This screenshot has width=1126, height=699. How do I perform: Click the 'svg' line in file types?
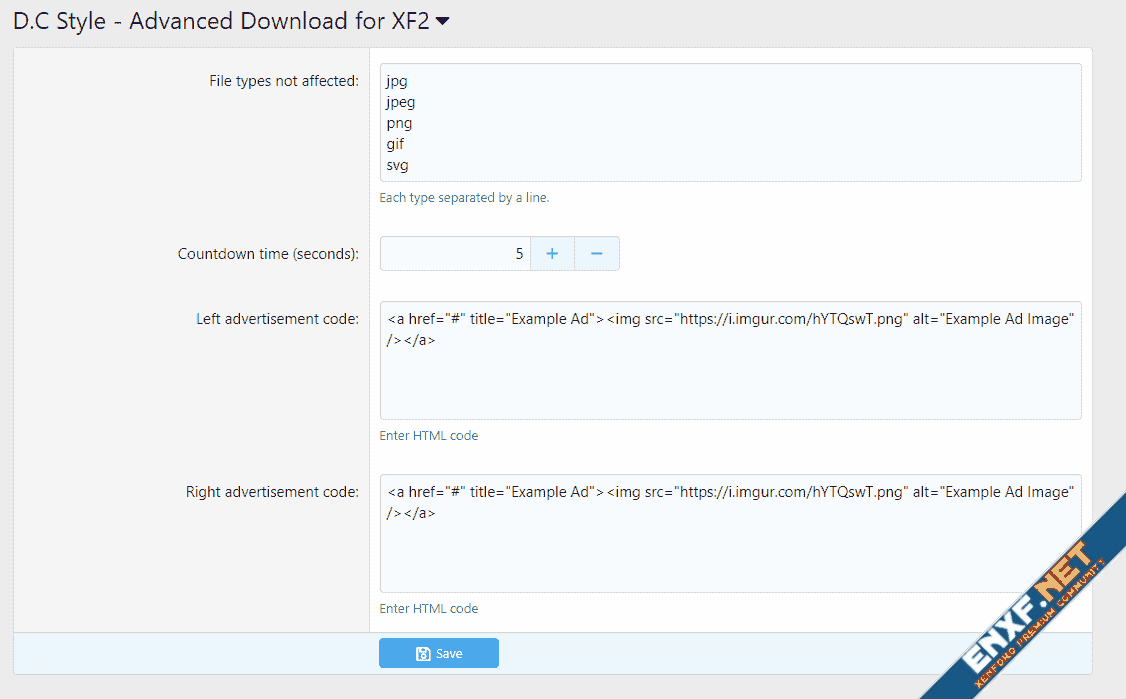[397, 165]
